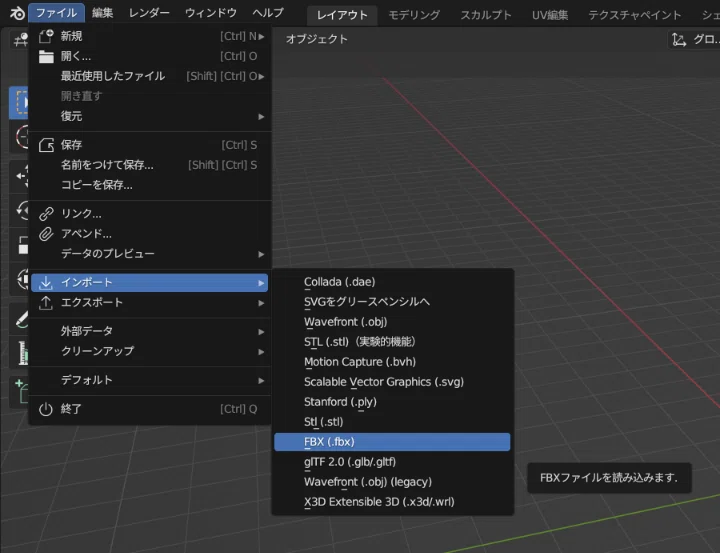720x553 pixels.
Task: Open the ファイル menu
Action: 56,13
